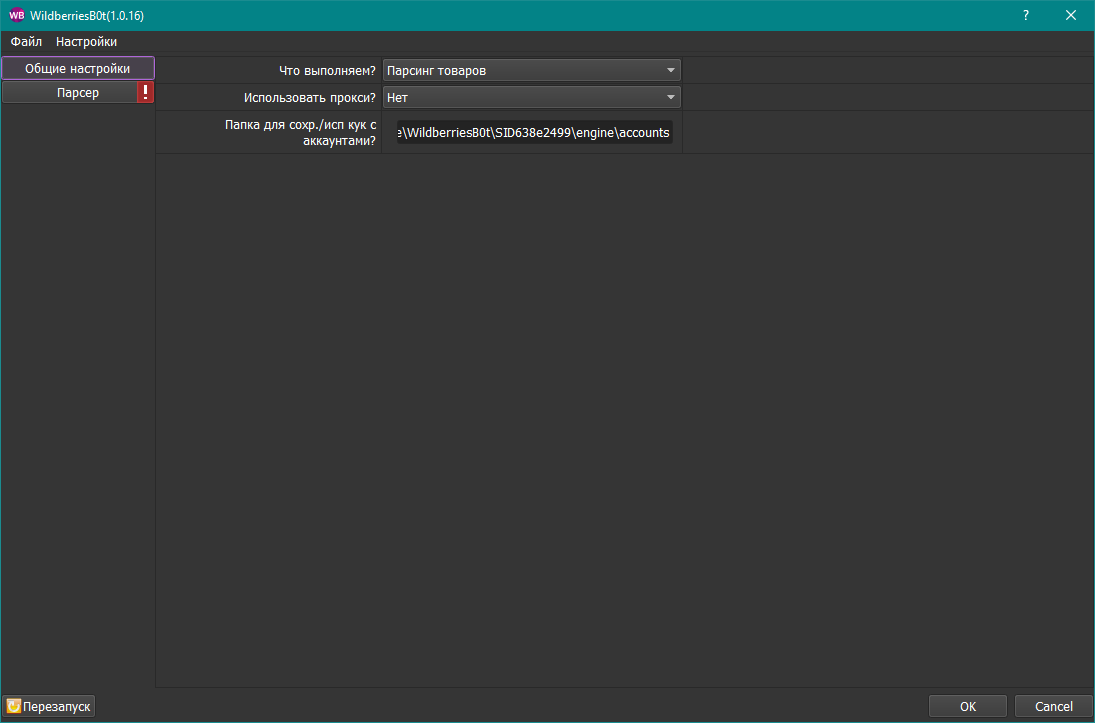Click the 'Использовать прокси?' label
1095x723 pixels.
[x=309, y=98]
